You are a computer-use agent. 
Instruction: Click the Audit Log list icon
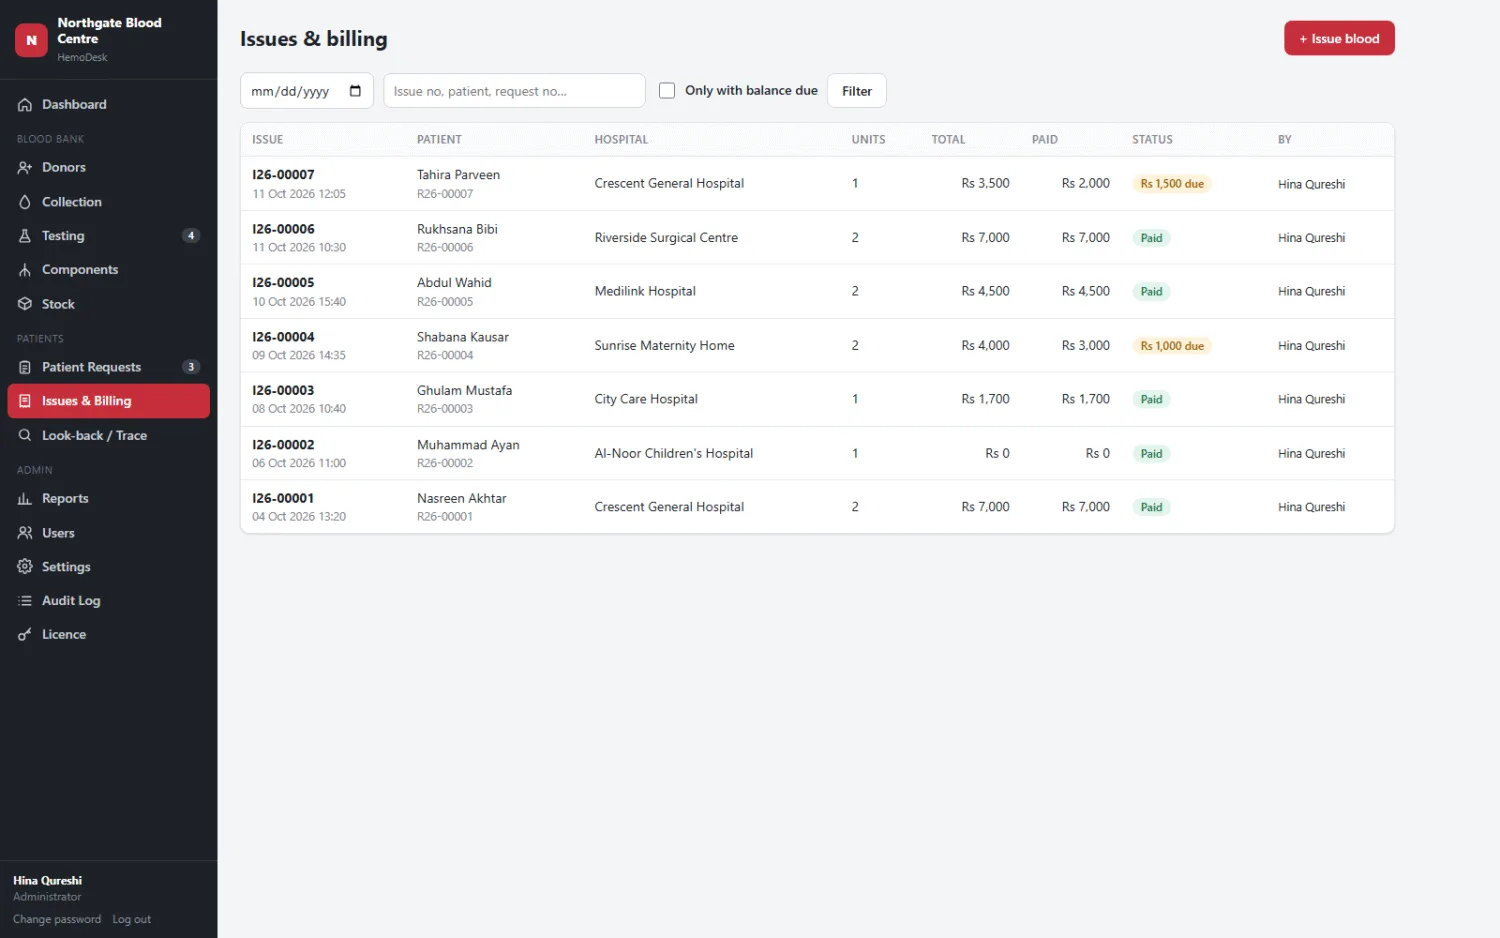(x=25, y=601)
